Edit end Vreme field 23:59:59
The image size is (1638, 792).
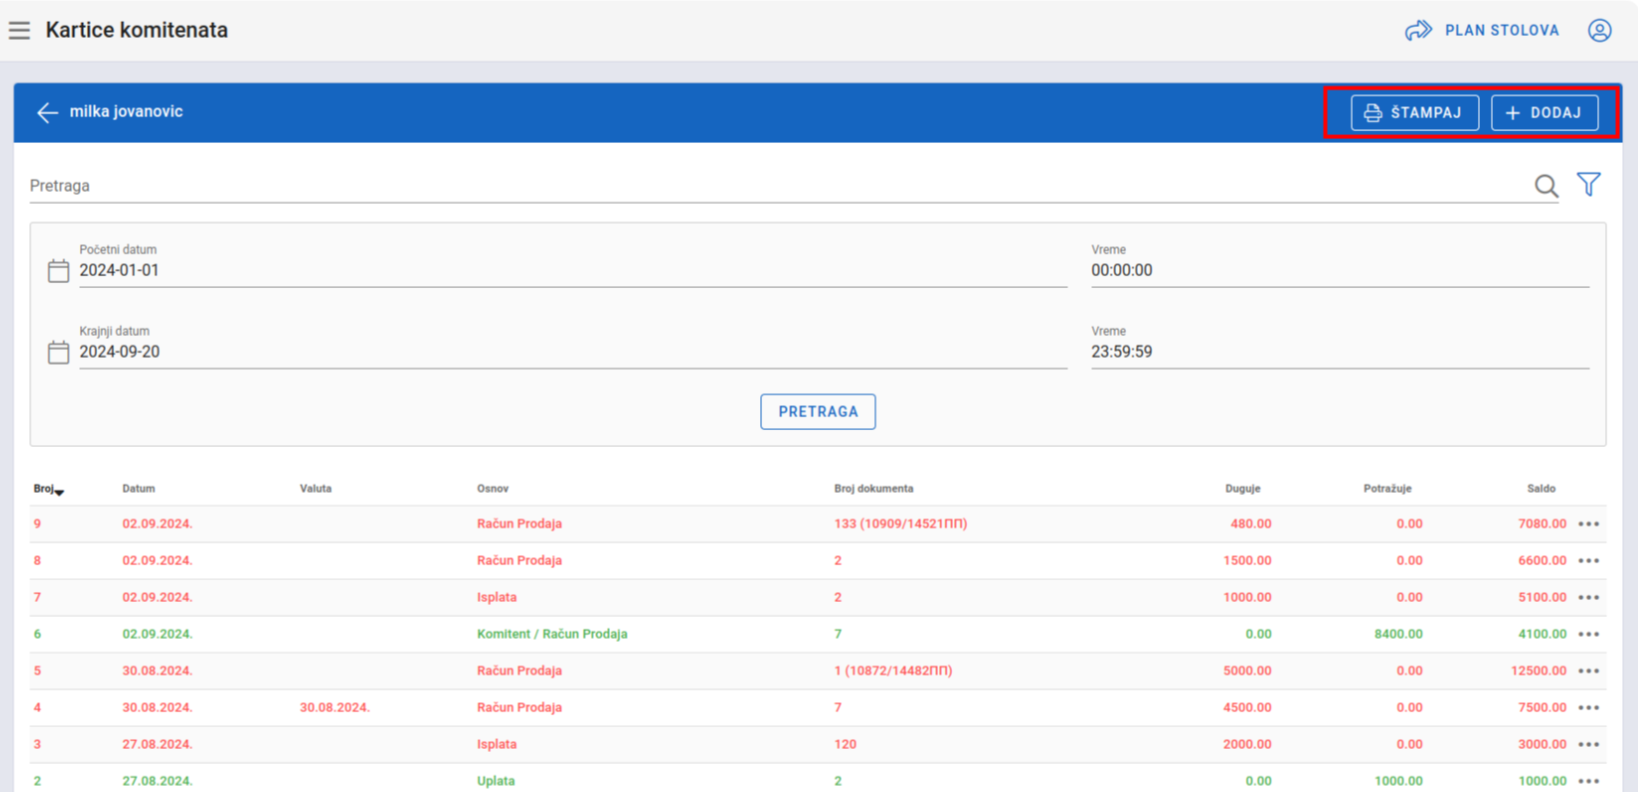(x=1340, y=352)
